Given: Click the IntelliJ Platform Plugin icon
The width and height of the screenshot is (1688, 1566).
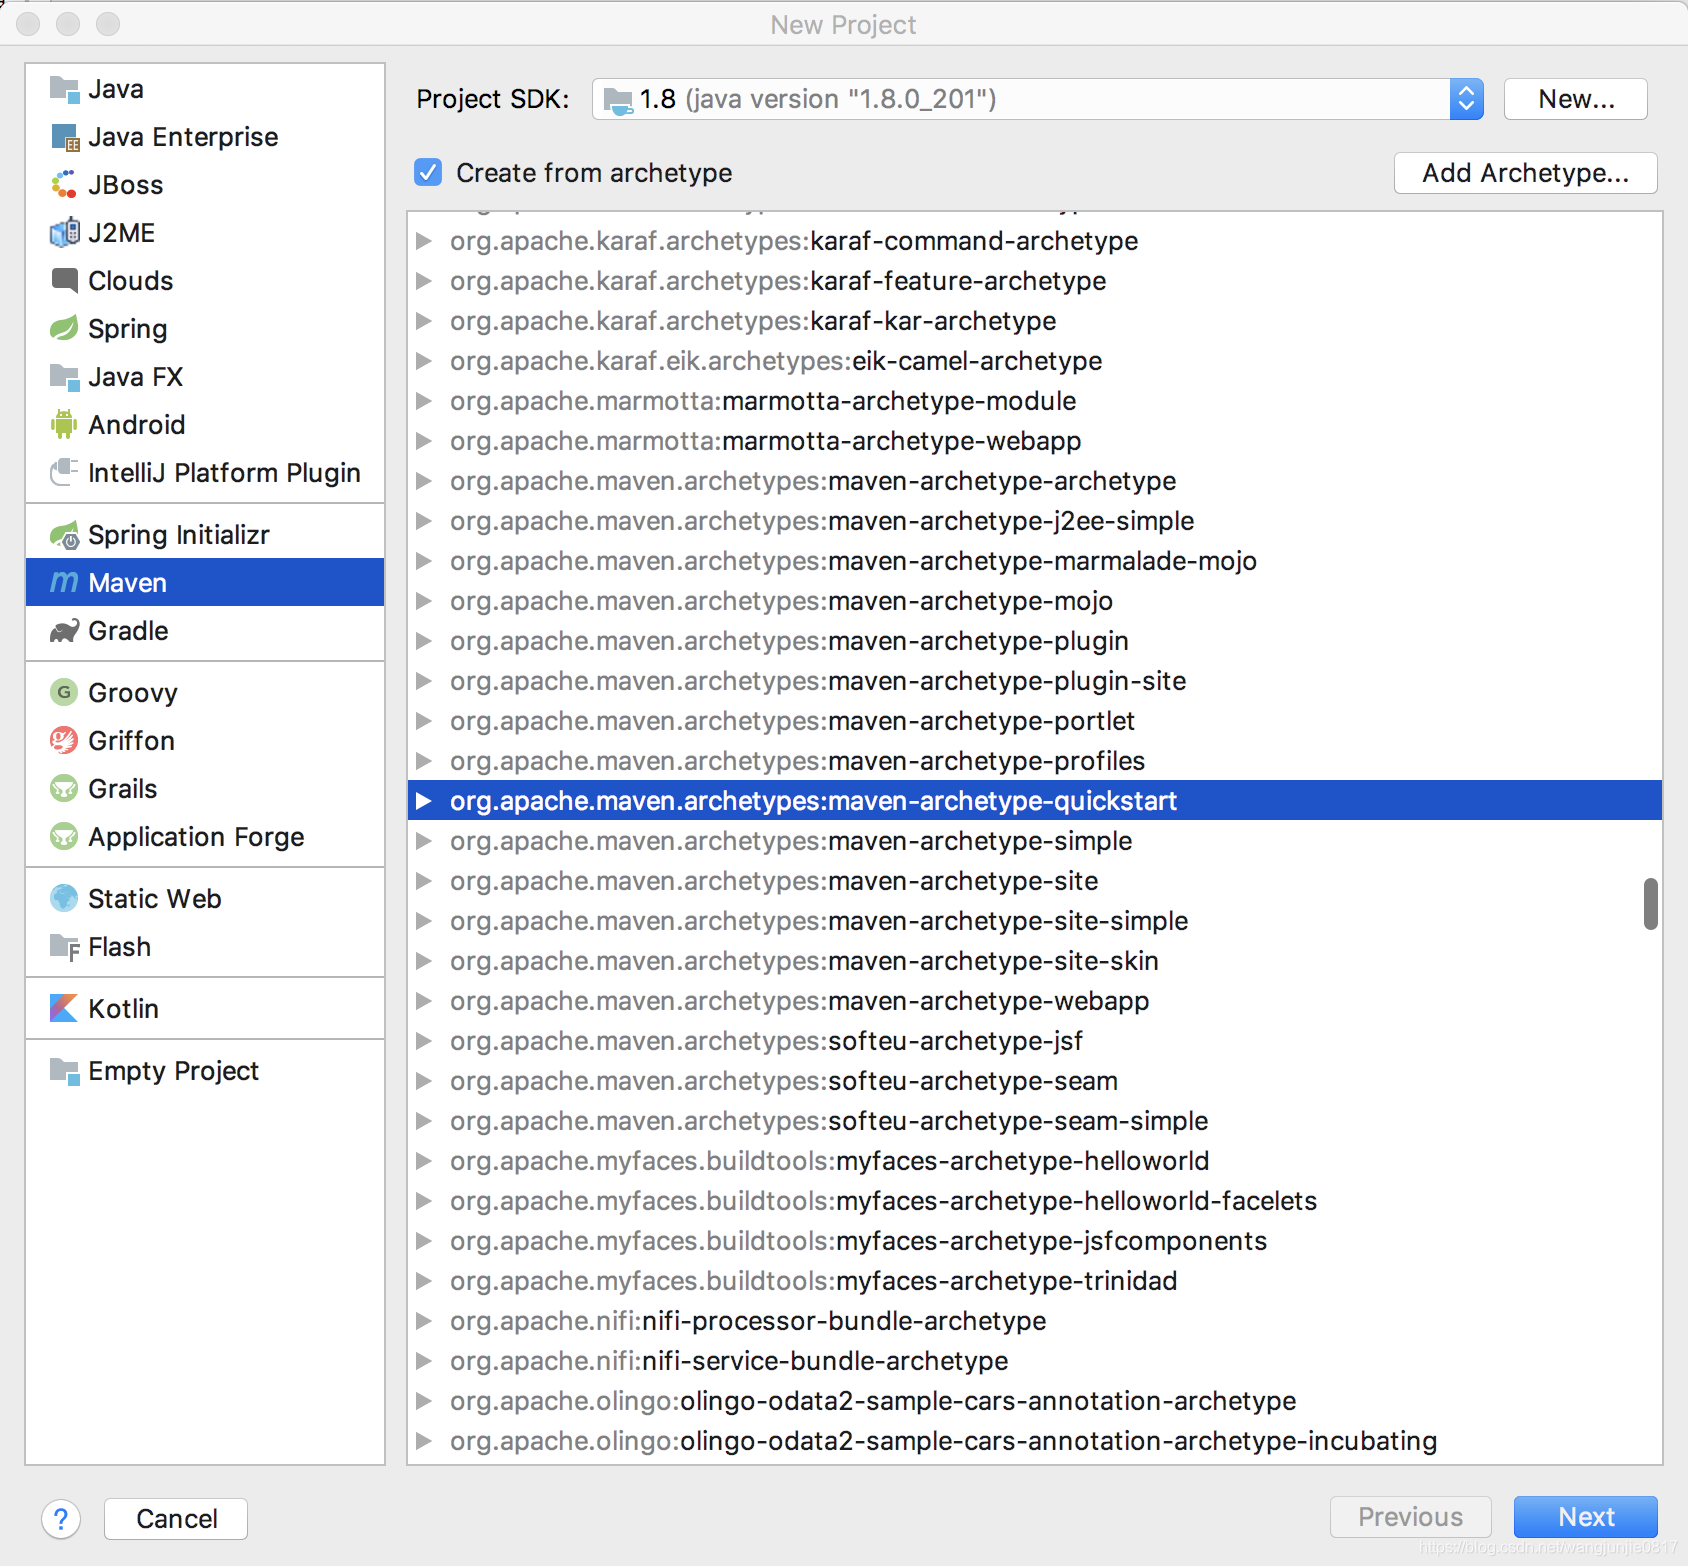Looking at the screenshot, I should tap(64, 473).
